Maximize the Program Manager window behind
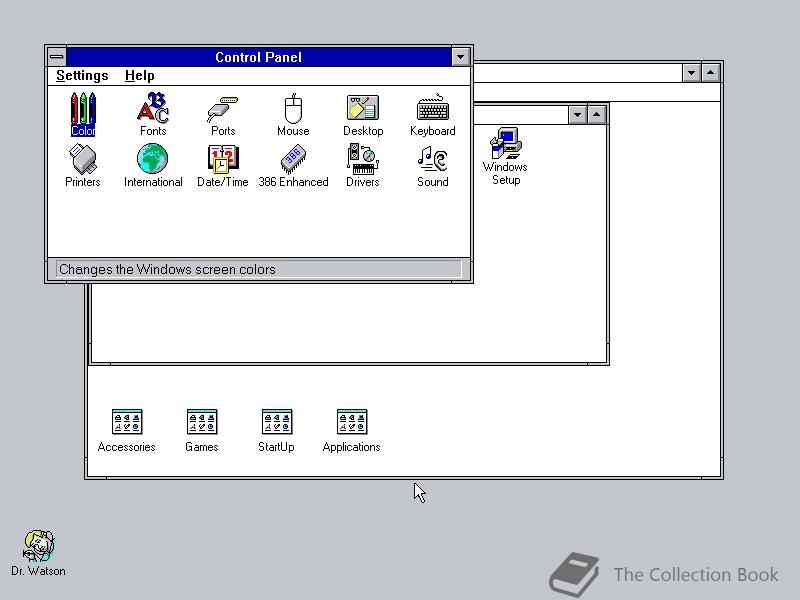This screenshot has width=800, height=600. coord(711,73)
